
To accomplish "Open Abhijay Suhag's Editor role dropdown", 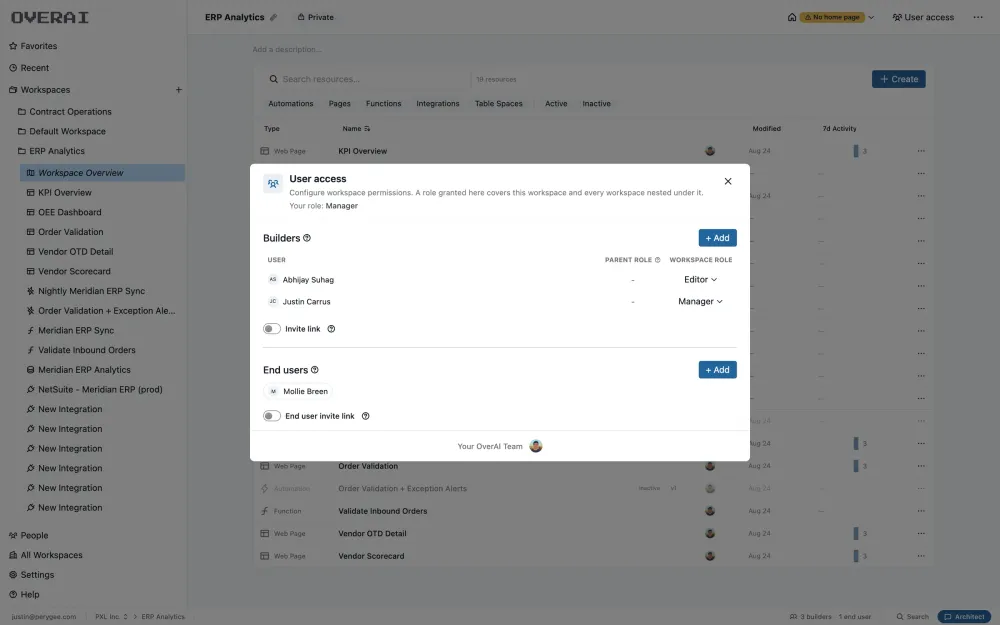I will coord(700,279).
